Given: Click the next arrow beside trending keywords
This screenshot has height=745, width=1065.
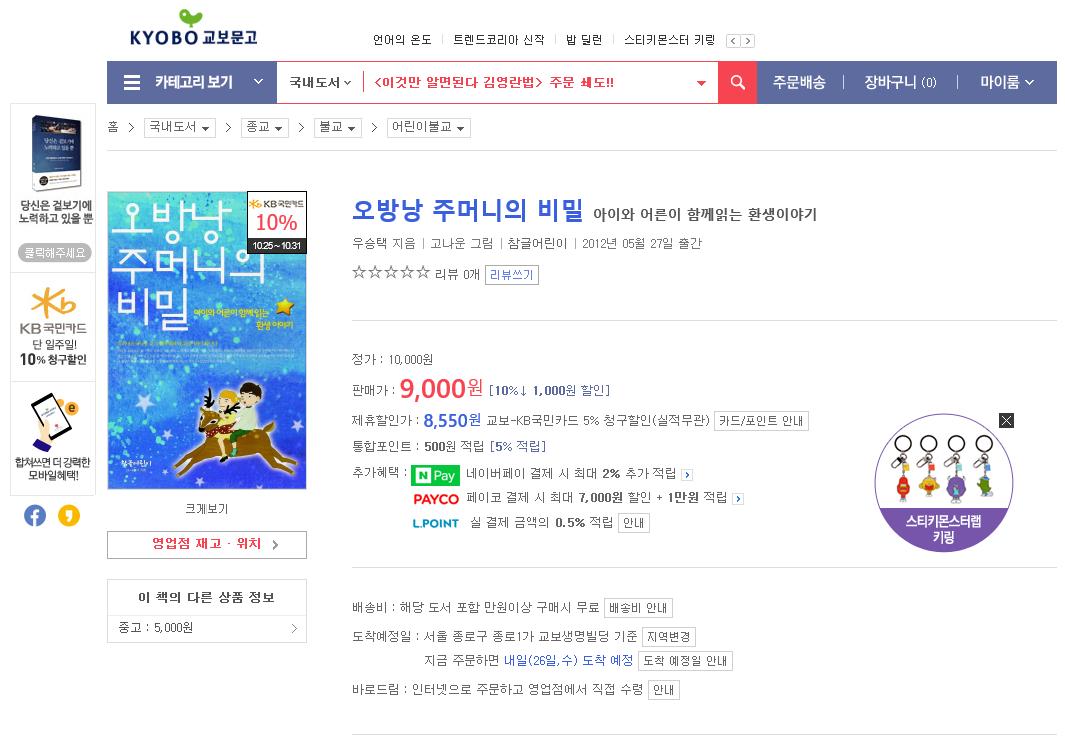Looking at the screenshot, I should (748, 41).
